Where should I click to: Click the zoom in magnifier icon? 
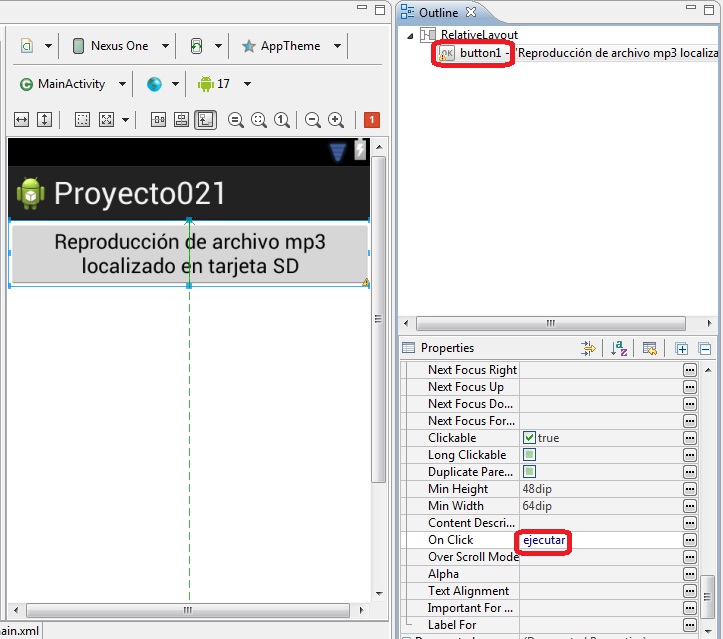pyautogui.click(x=336, y=120)
